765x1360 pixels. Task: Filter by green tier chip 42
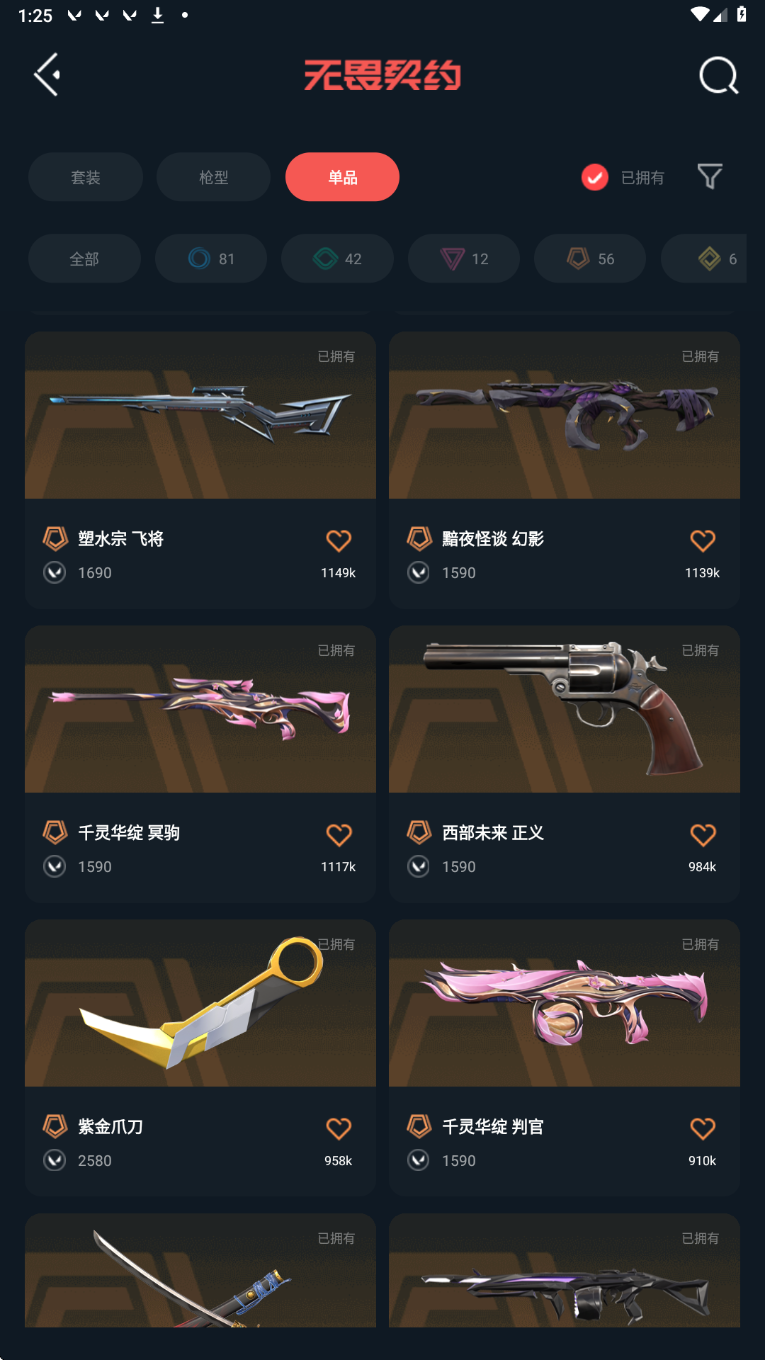tap(337, 259)
